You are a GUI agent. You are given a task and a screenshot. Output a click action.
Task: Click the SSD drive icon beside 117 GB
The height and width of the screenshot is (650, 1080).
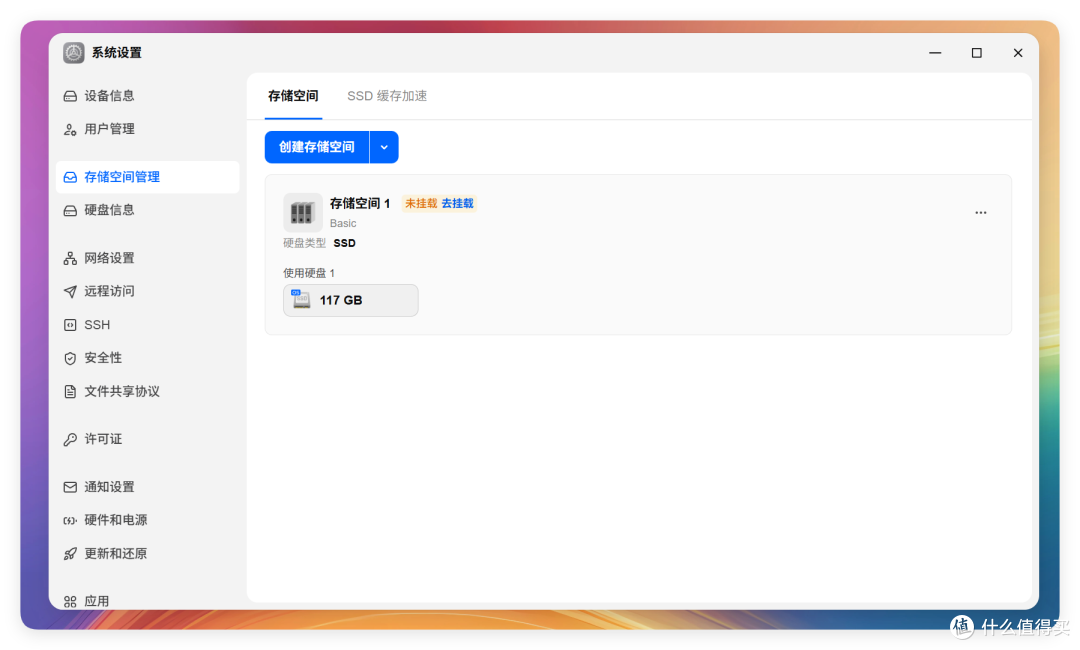(300, 300)
